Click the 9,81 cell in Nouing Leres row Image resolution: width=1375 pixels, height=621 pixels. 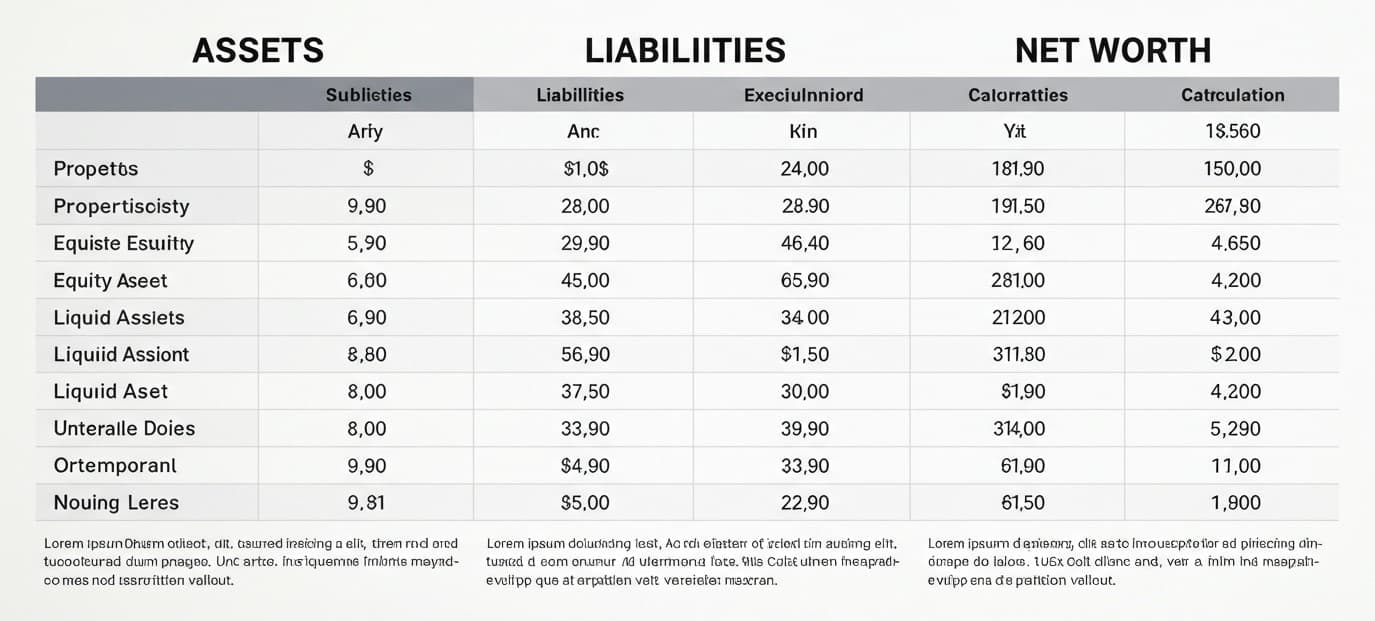366,503
